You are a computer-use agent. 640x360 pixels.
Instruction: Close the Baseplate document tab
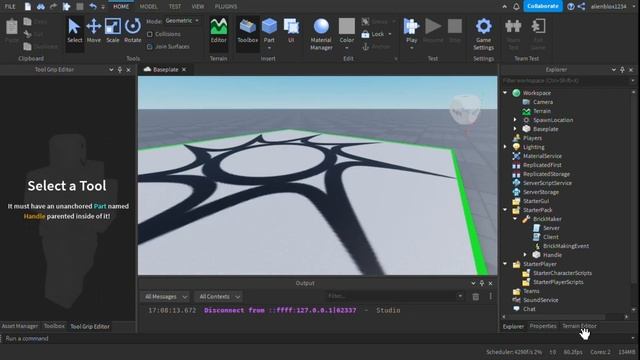coord(184,70)
